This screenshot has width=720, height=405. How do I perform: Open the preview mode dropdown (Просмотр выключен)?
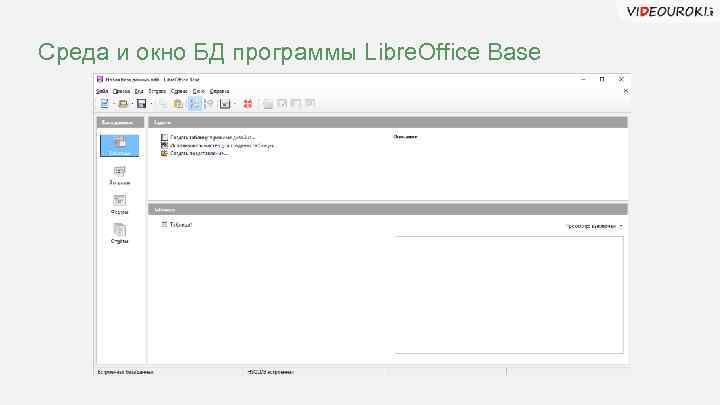[595, 226]
